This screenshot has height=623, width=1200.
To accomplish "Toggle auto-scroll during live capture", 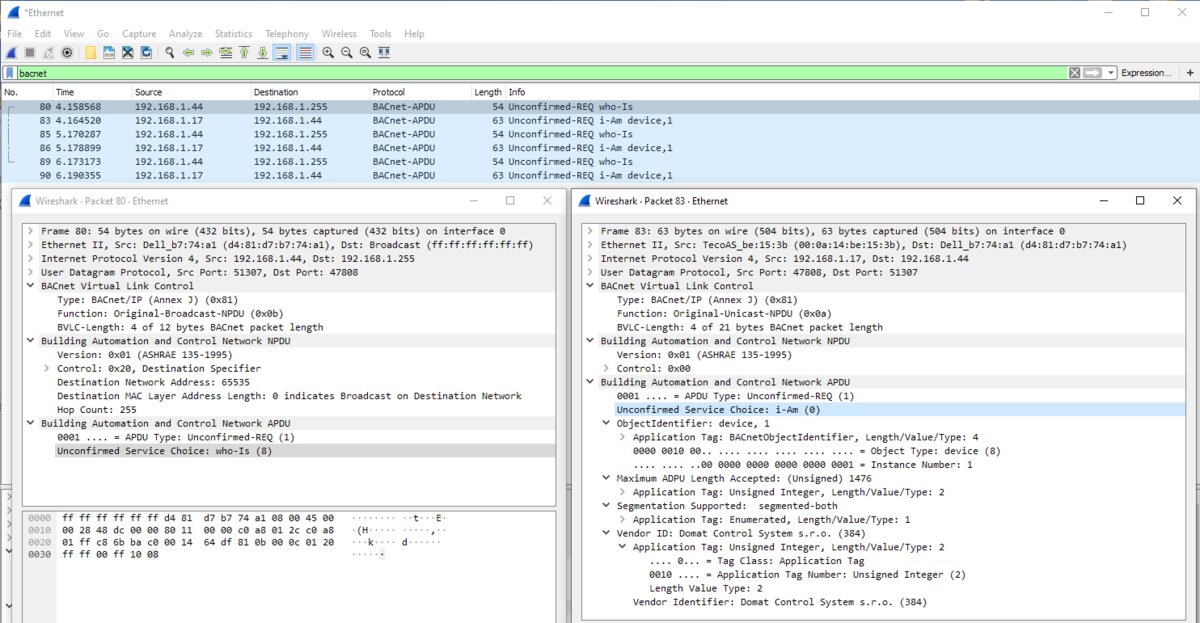I will [x=282, y=53].
